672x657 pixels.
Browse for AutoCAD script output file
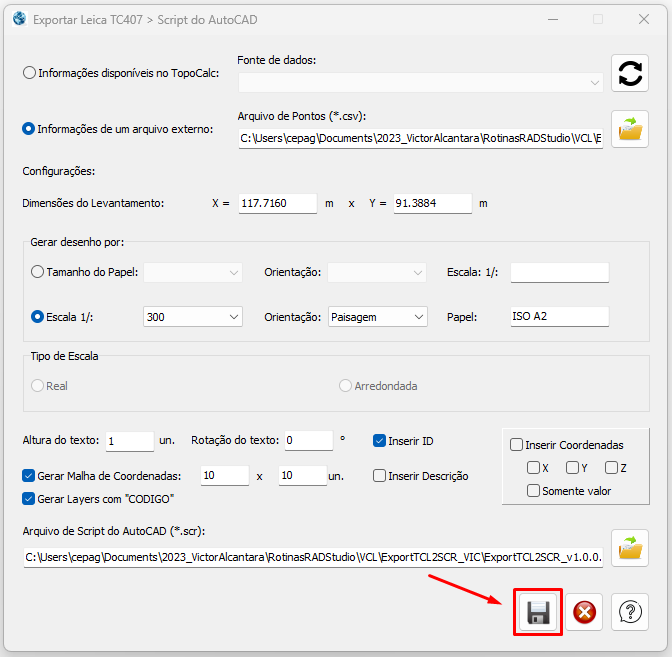[x=629, y=548]
